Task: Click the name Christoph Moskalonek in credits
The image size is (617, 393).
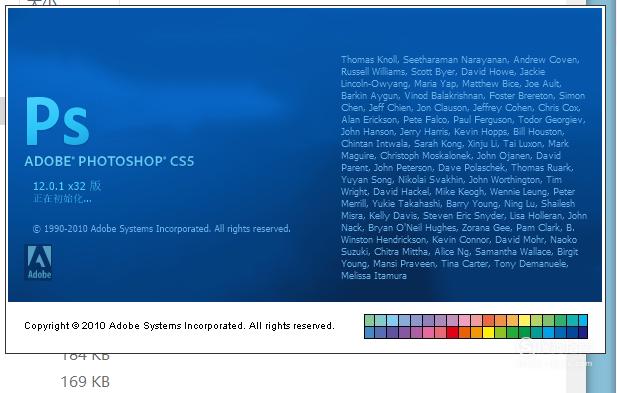Action: click(x=425, y=156)
